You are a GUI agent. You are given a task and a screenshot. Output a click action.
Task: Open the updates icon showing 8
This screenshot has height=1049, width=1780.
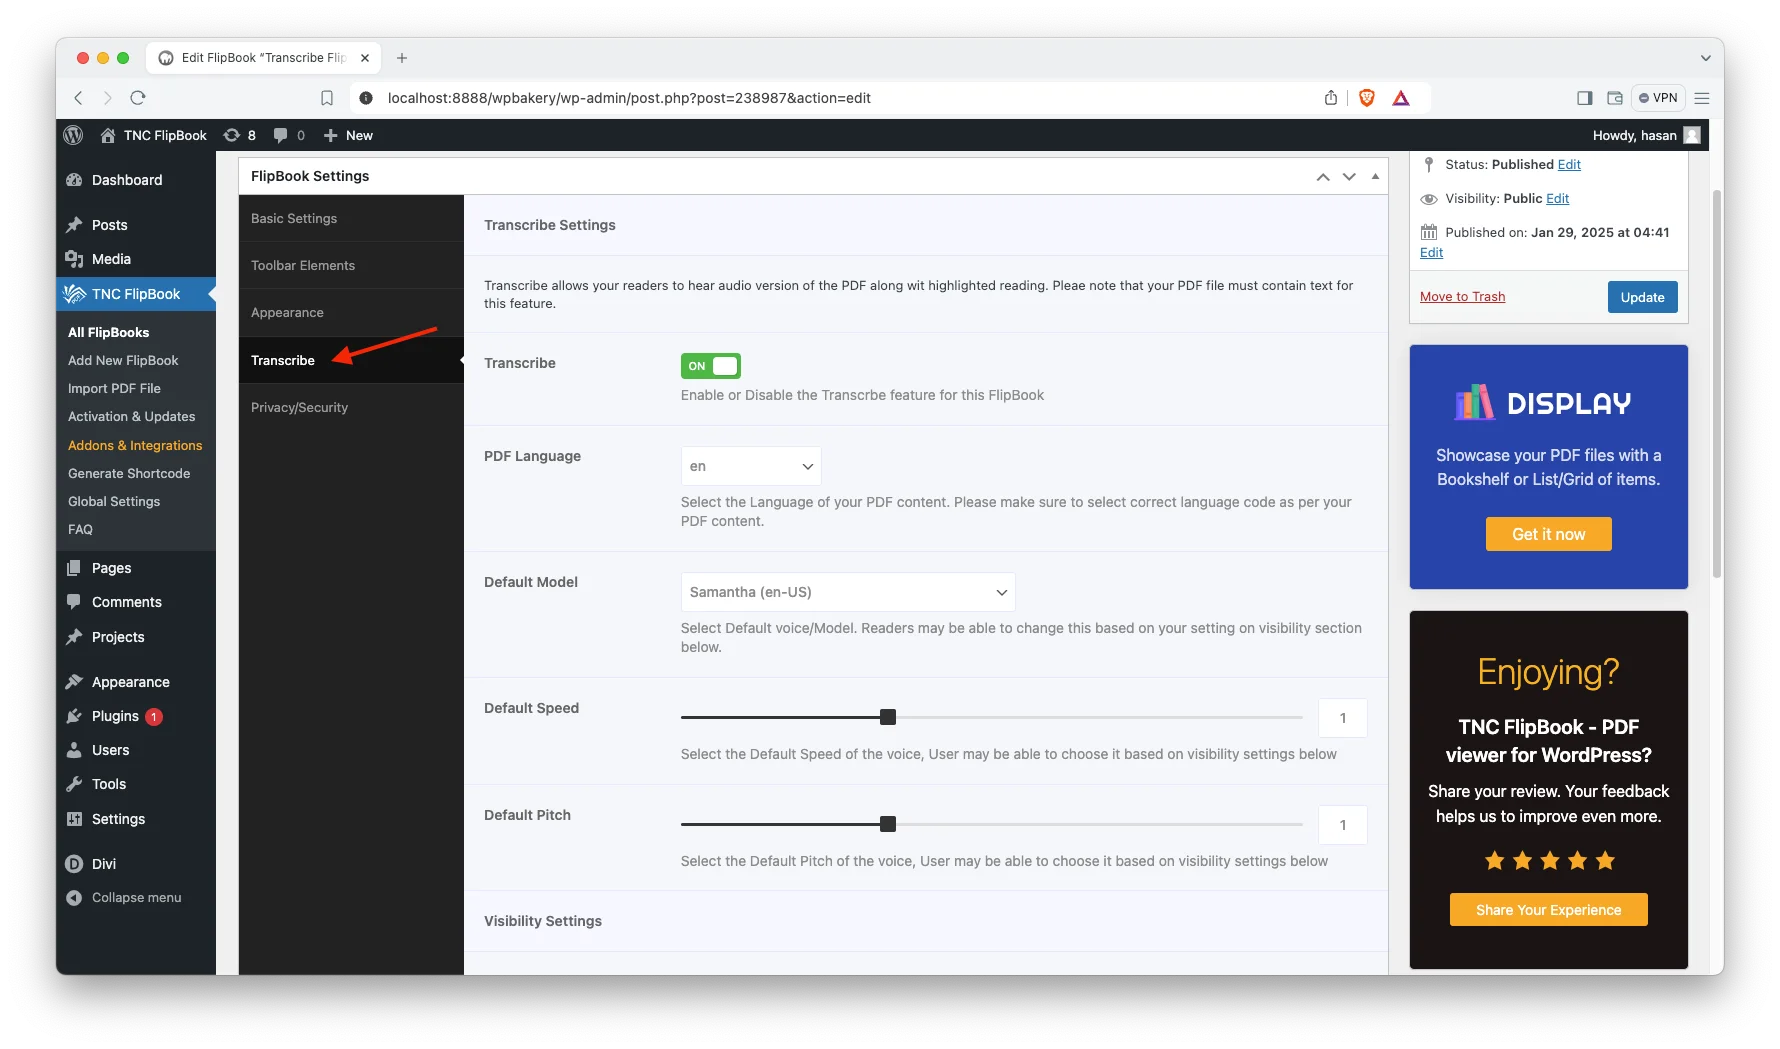click(239, 135)
